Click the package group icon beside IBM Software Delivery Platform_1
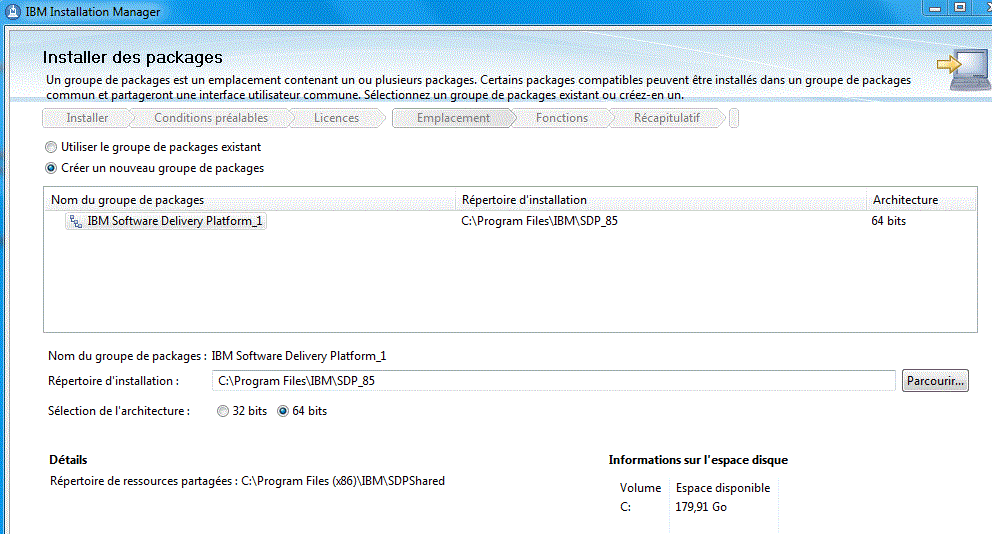This screenshot has width=992, height=534. point(76,221)
